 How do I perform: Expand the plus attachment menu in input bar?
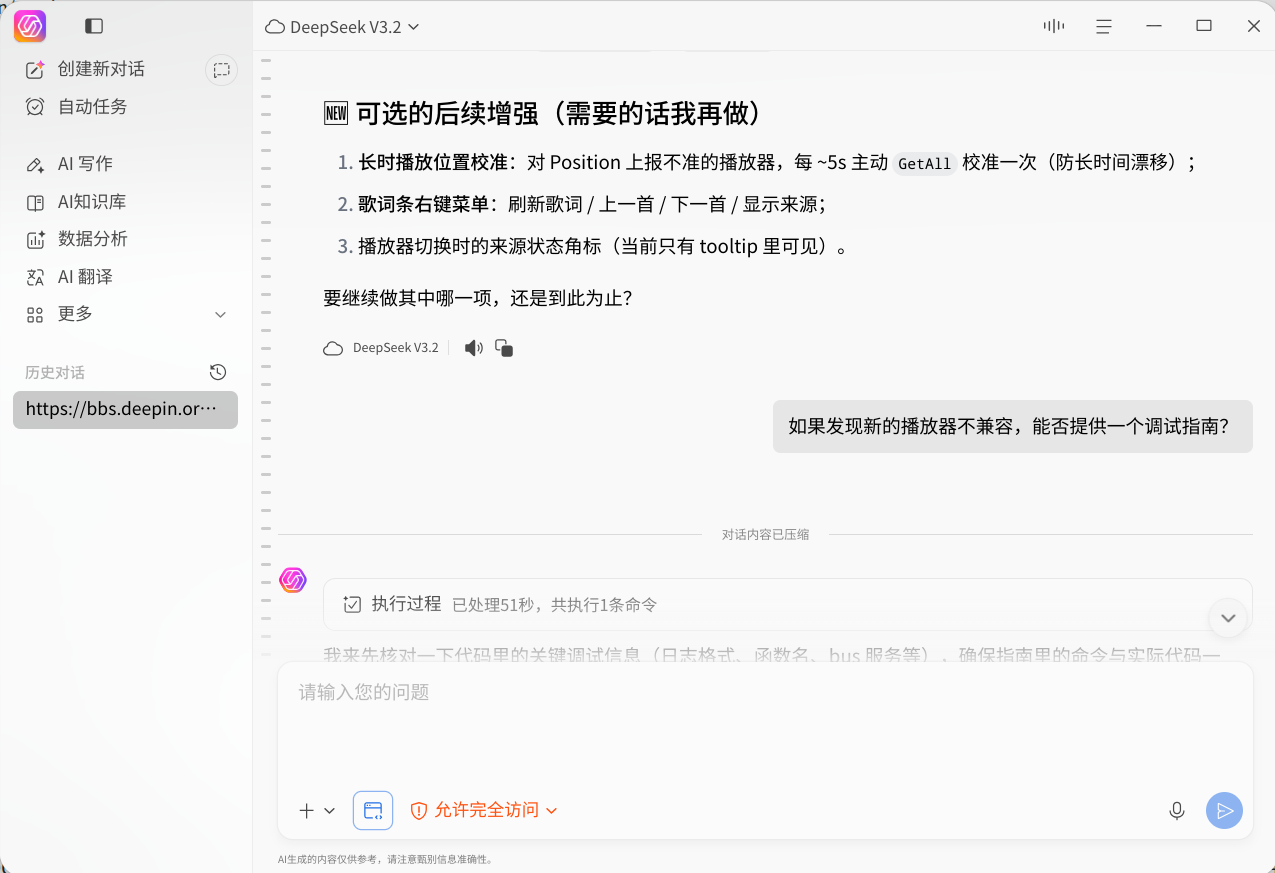pyautogui.click(x=316, y=811)
